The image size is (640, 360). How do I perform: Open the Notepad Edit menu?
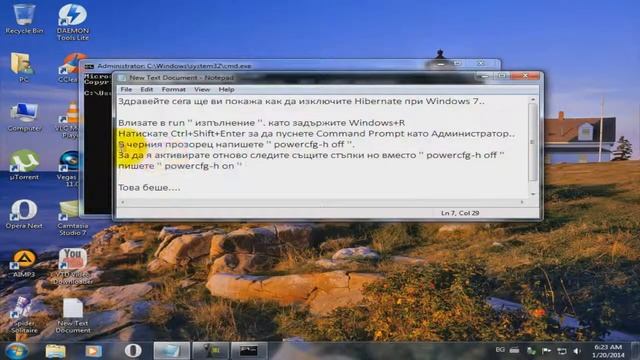(147, 89)
